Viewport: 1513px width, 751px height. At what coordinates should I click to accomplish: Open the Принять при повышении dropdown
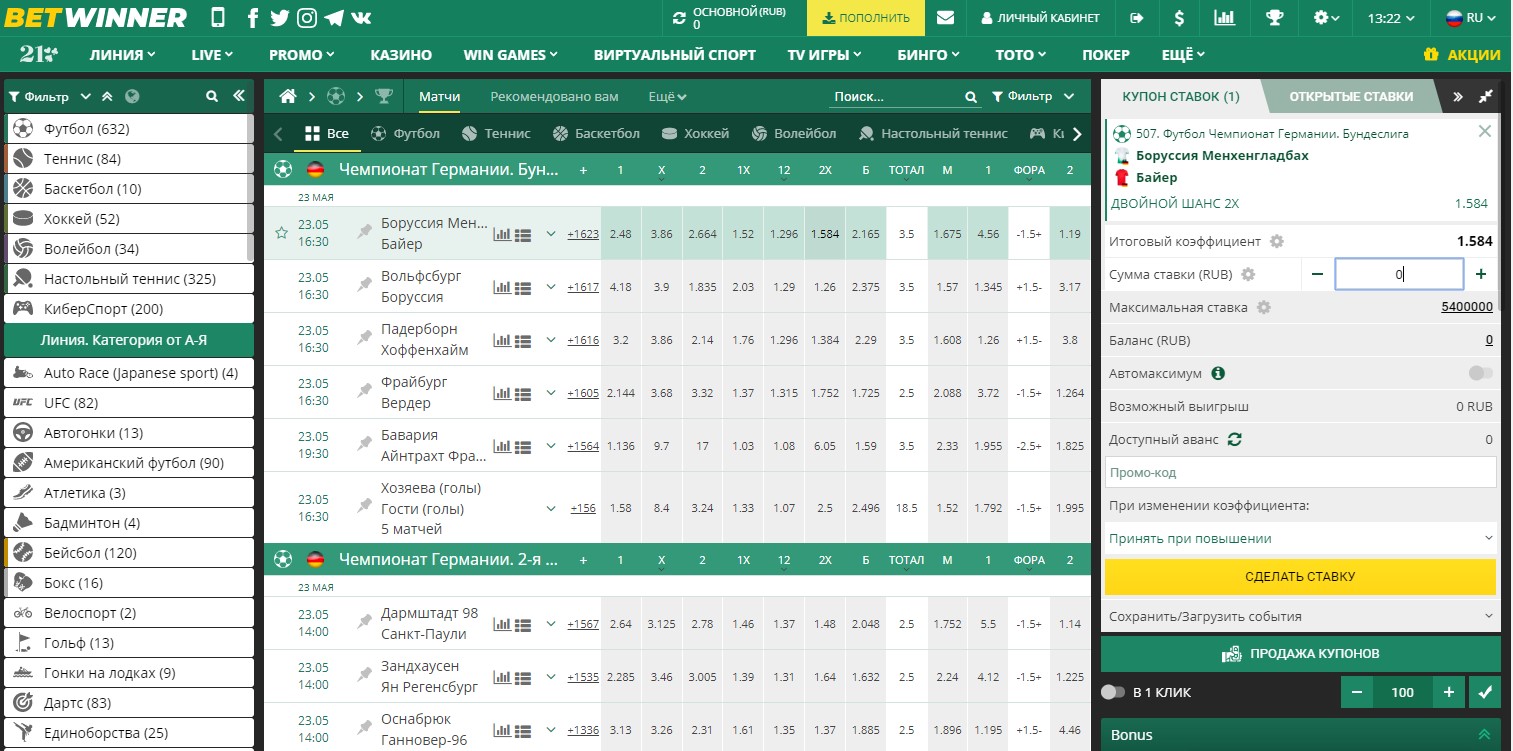pos(1299,538)
